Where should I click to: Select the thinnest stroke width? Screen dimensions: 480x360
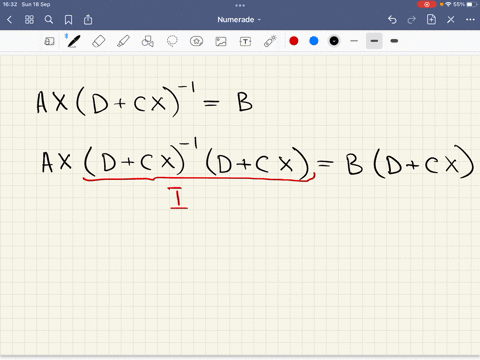[354, 41]
